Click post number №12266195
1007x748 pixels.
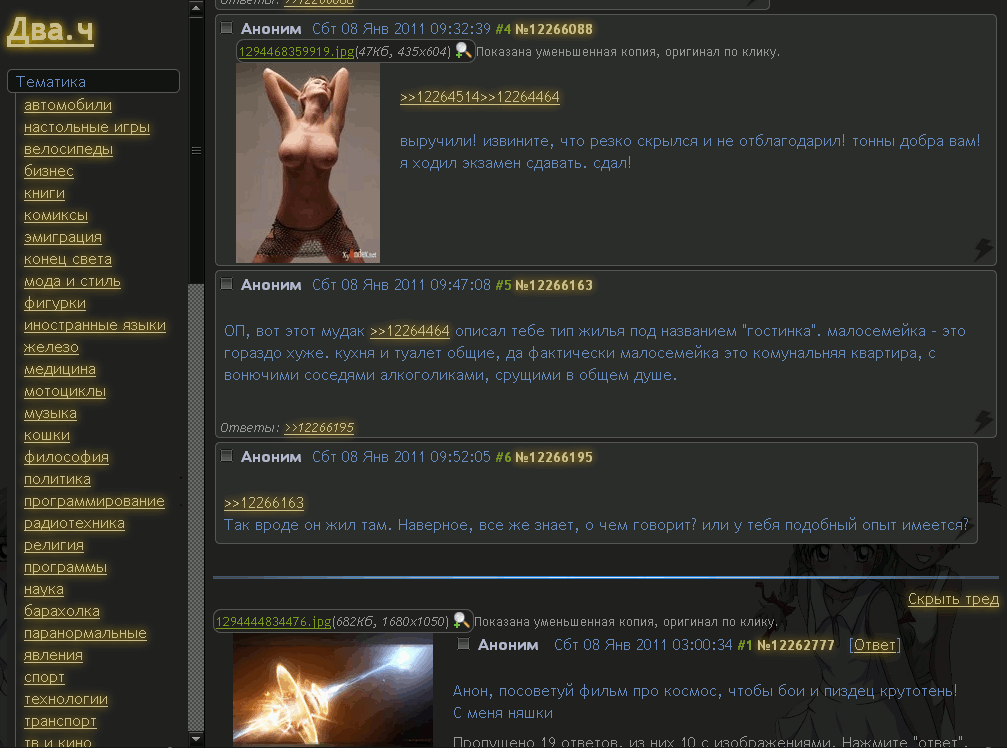pyautogui.click(x=554, y=457)
